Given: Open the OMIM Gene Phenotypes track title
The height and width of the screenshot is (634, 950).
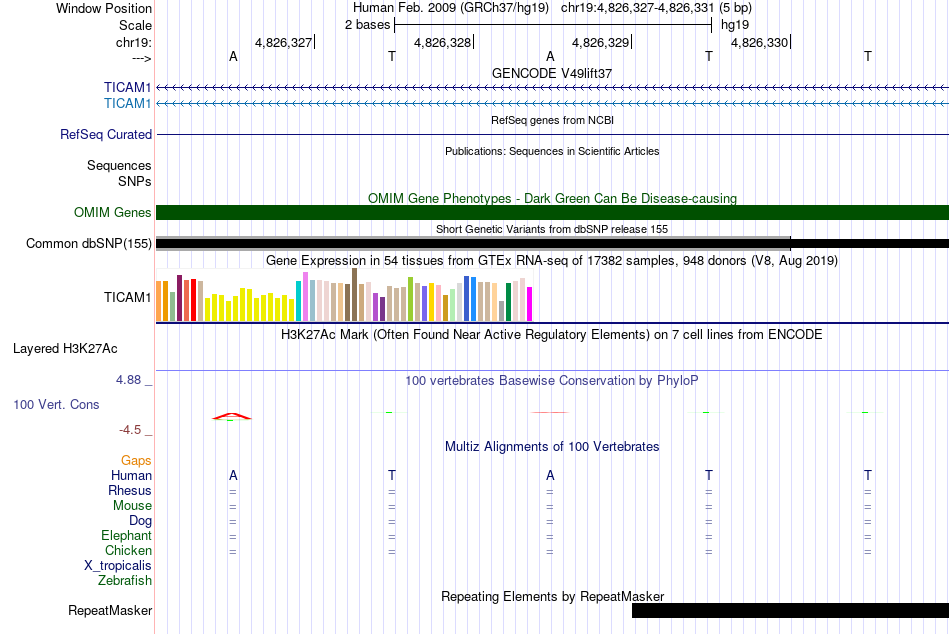Looking at the screenshot, I should pyautogui.click(x=552, y=198).
